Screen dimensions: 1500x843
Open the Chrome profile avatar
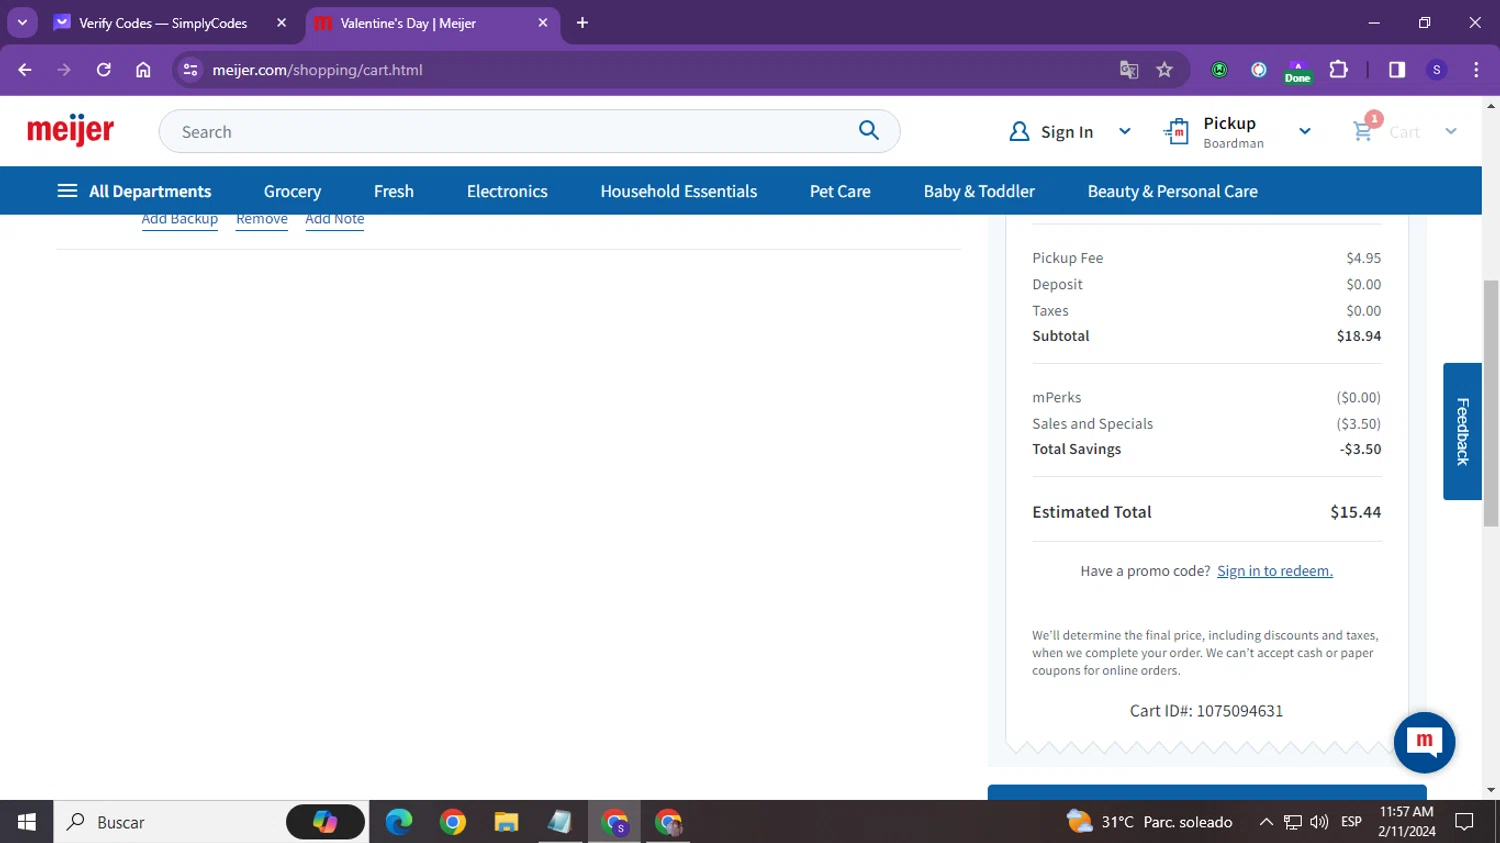[1437, 70]
